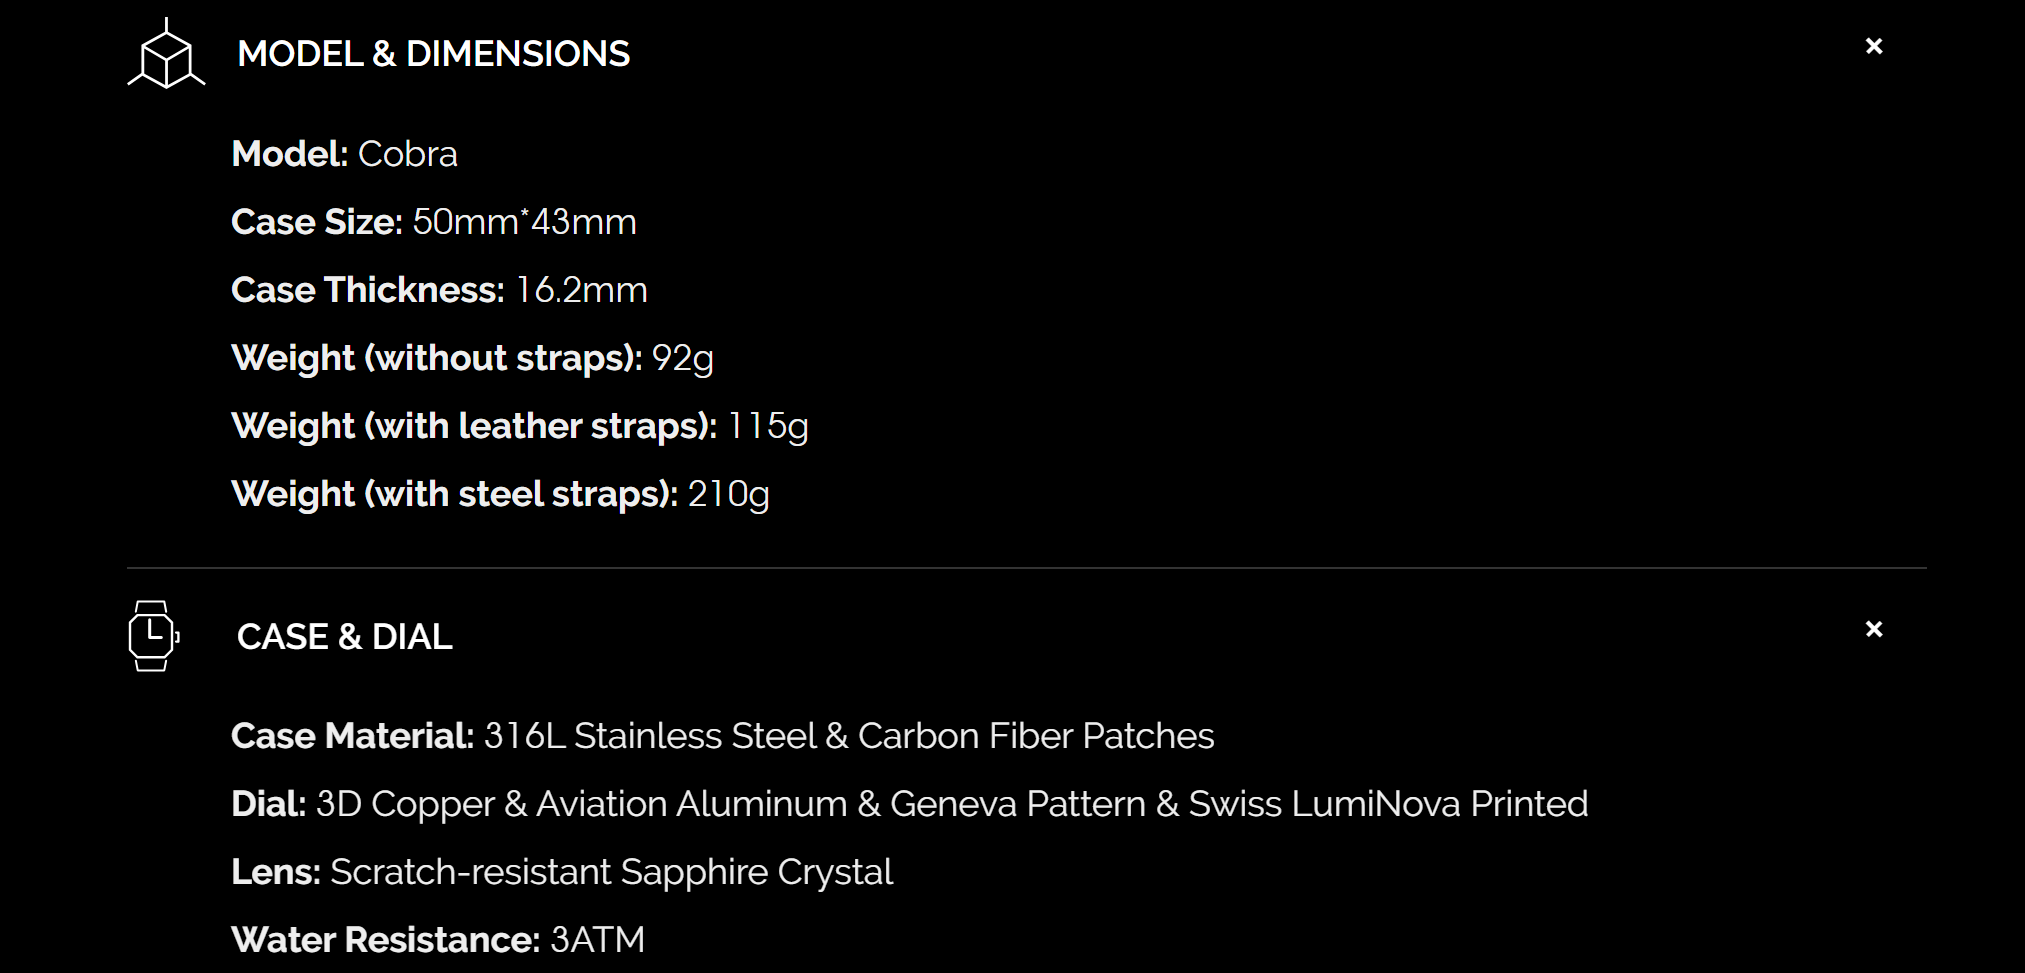Screen dimensions: 2025x973
Task: Click the Dial 3D Copper description line
Action: (x=910, y=804)
